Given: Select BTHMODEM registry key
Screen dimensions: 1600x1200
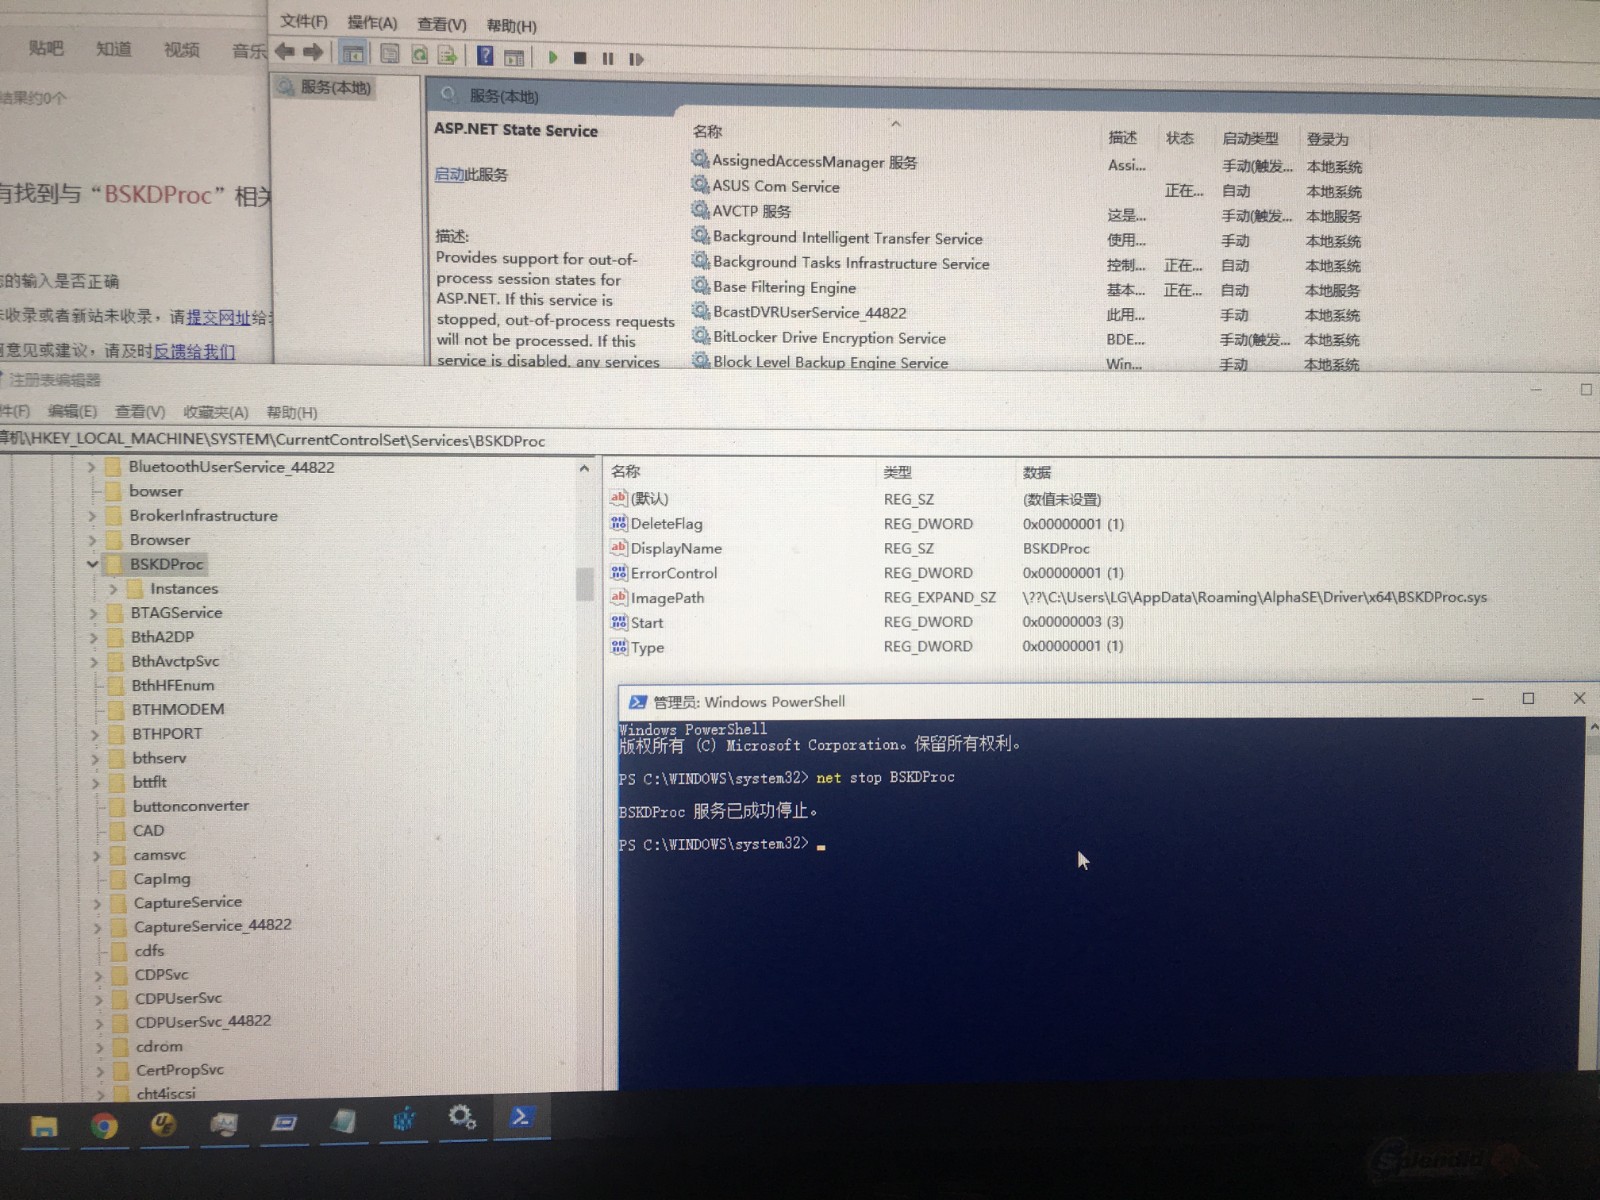Looking at the screenshot, I should [178, 709].
